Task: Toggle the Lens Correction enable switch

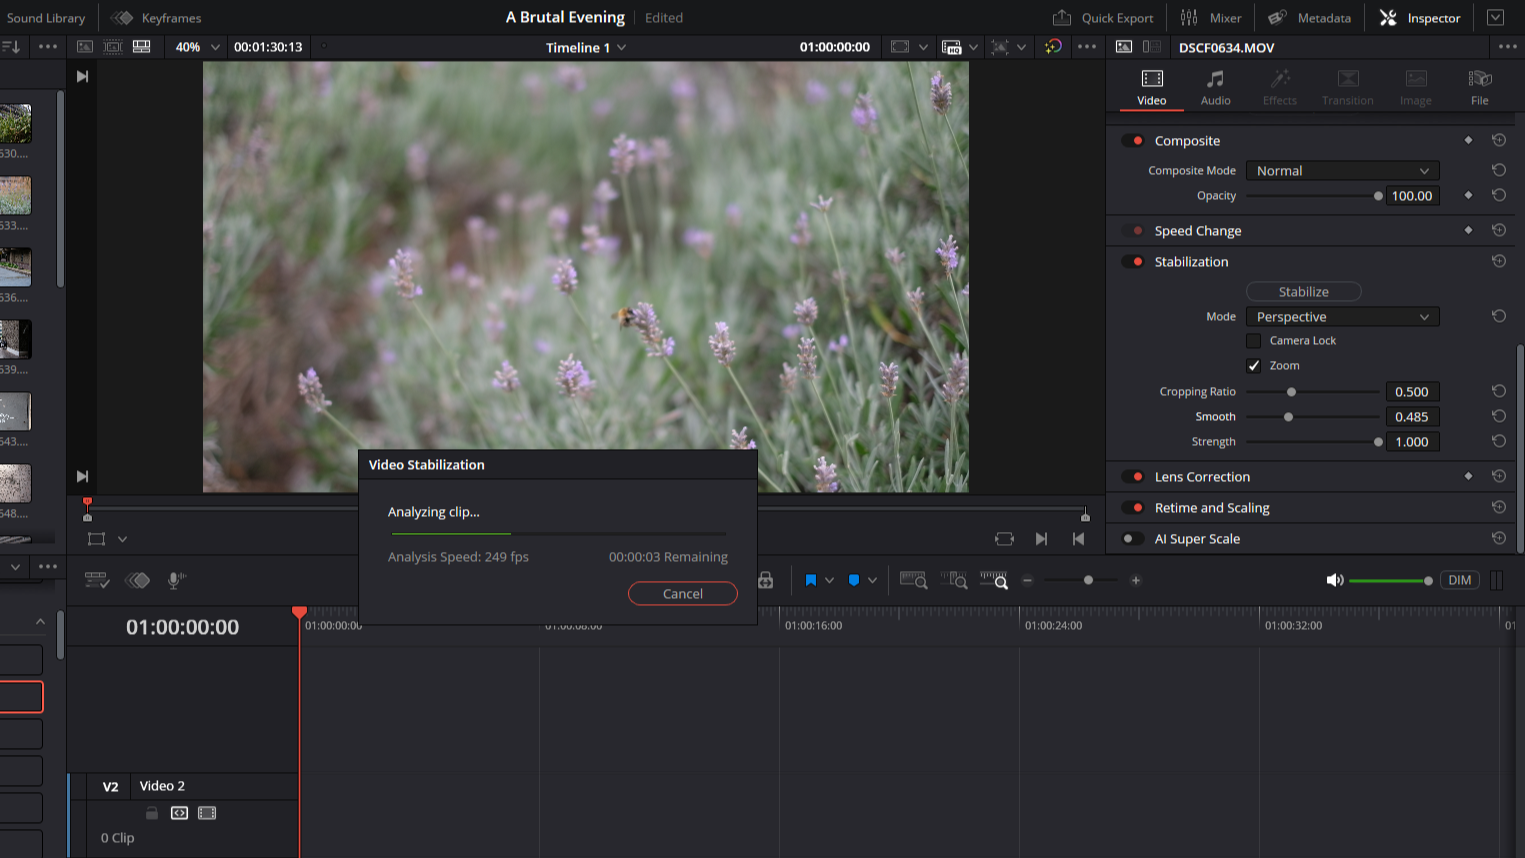Action: [x=1132, y=477]
